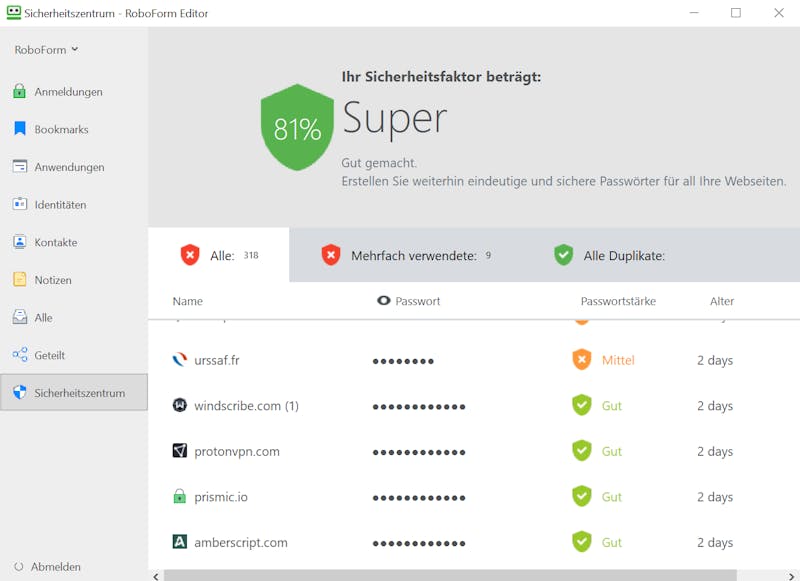Sort by the Passwortstärke column header
The image size is (800, 581).
tap(618, 301)
